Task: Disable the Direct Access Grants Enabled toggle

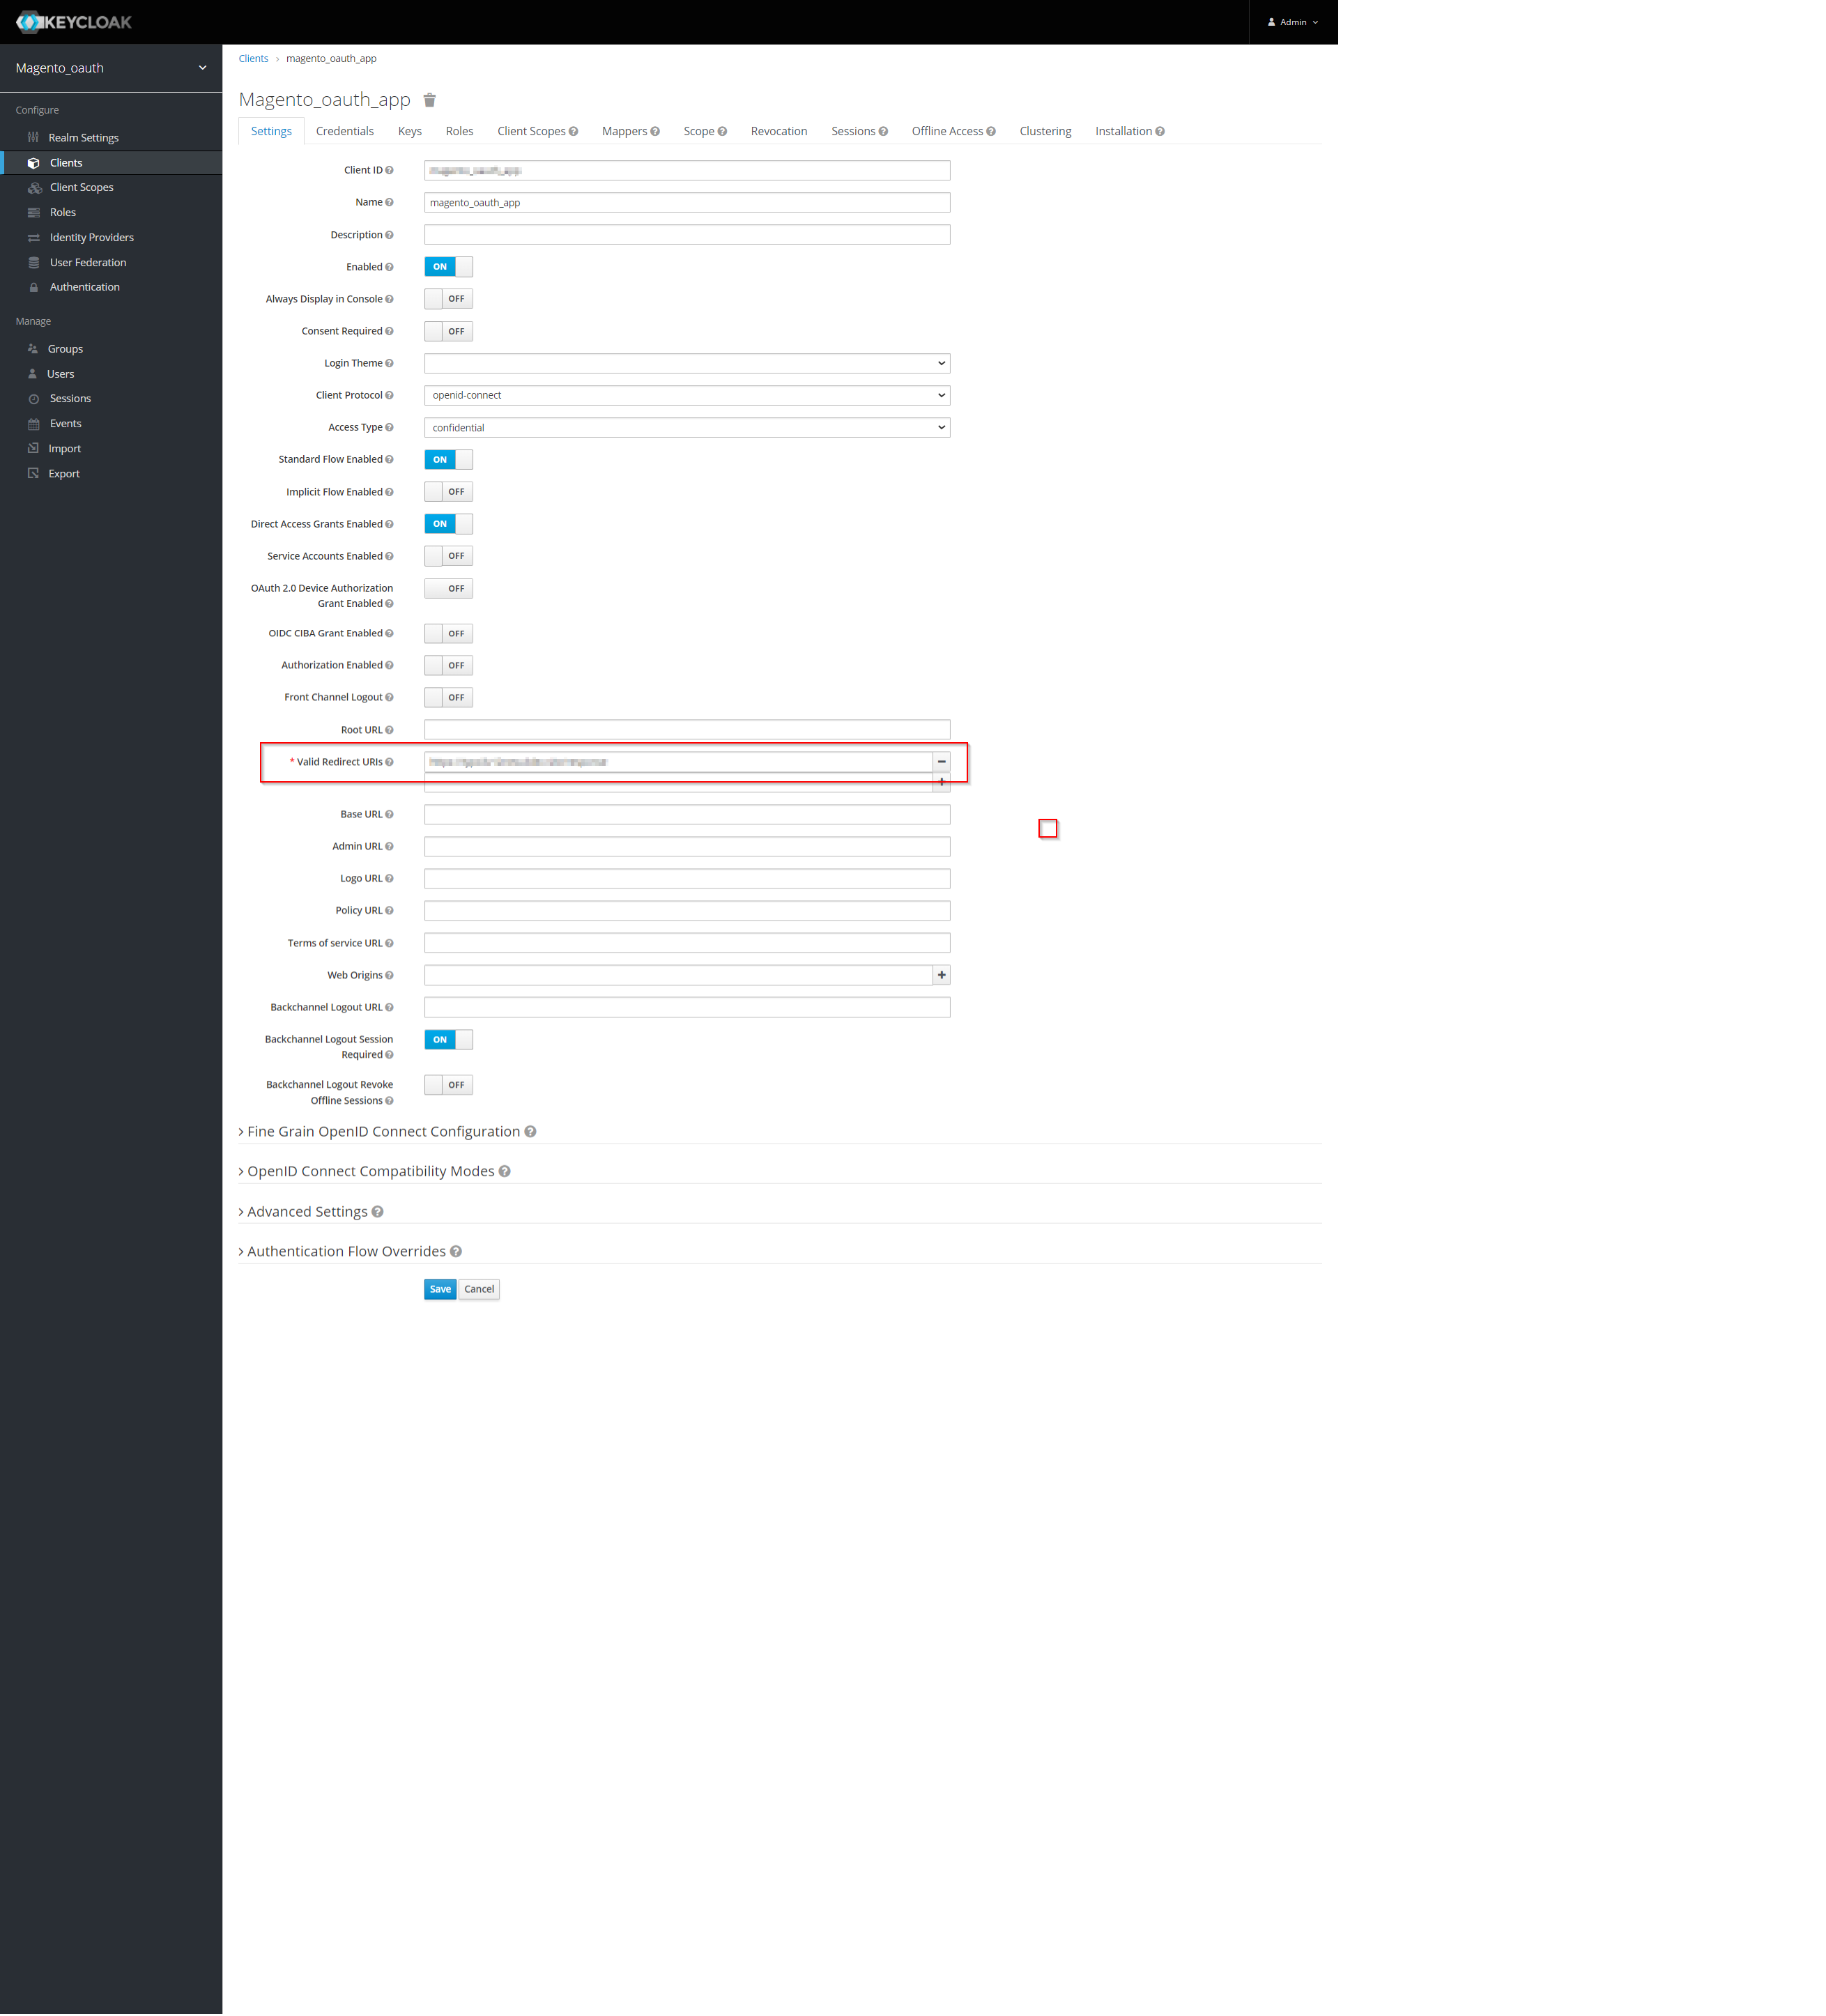Action: pyautogui.click(x=448, y=524)
